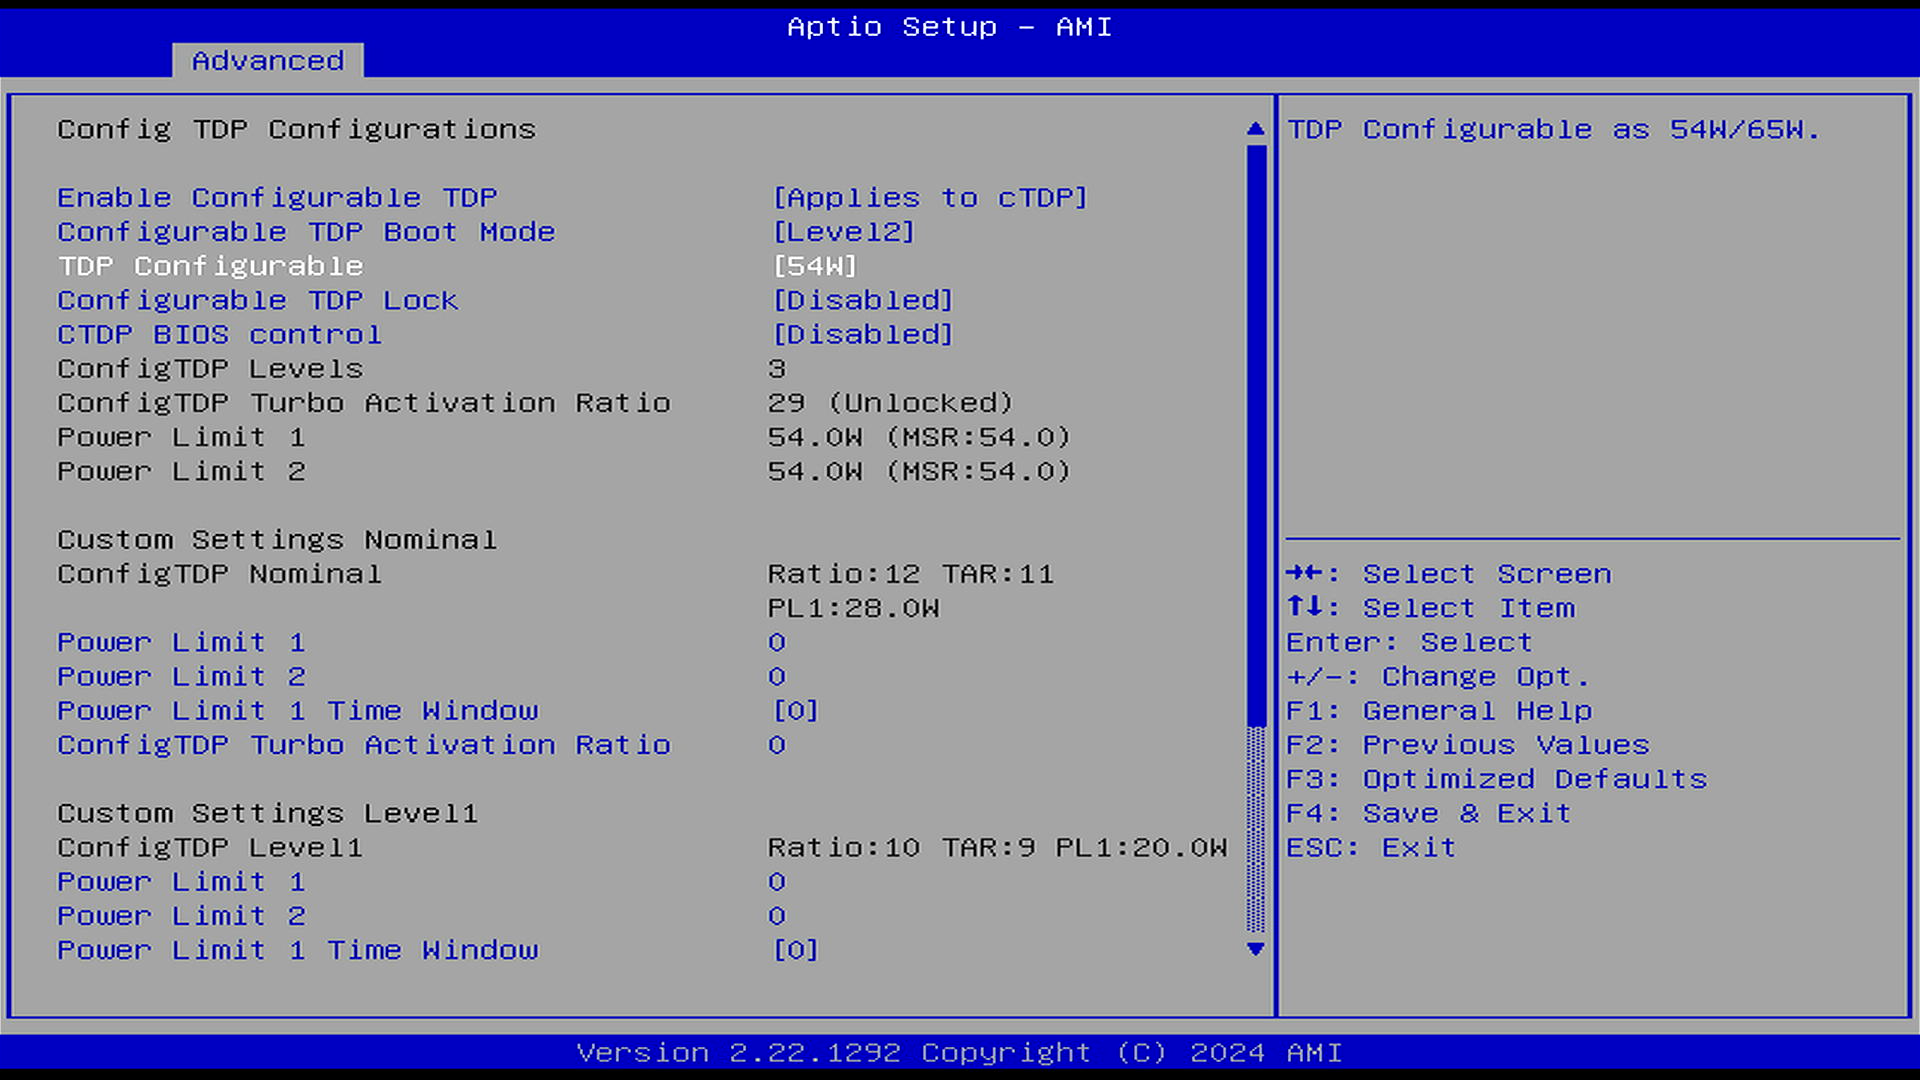Screen dimensions: 1920x1080
Task: Select Nominal Power Limit 2 setting
Action: coord(181,676)
